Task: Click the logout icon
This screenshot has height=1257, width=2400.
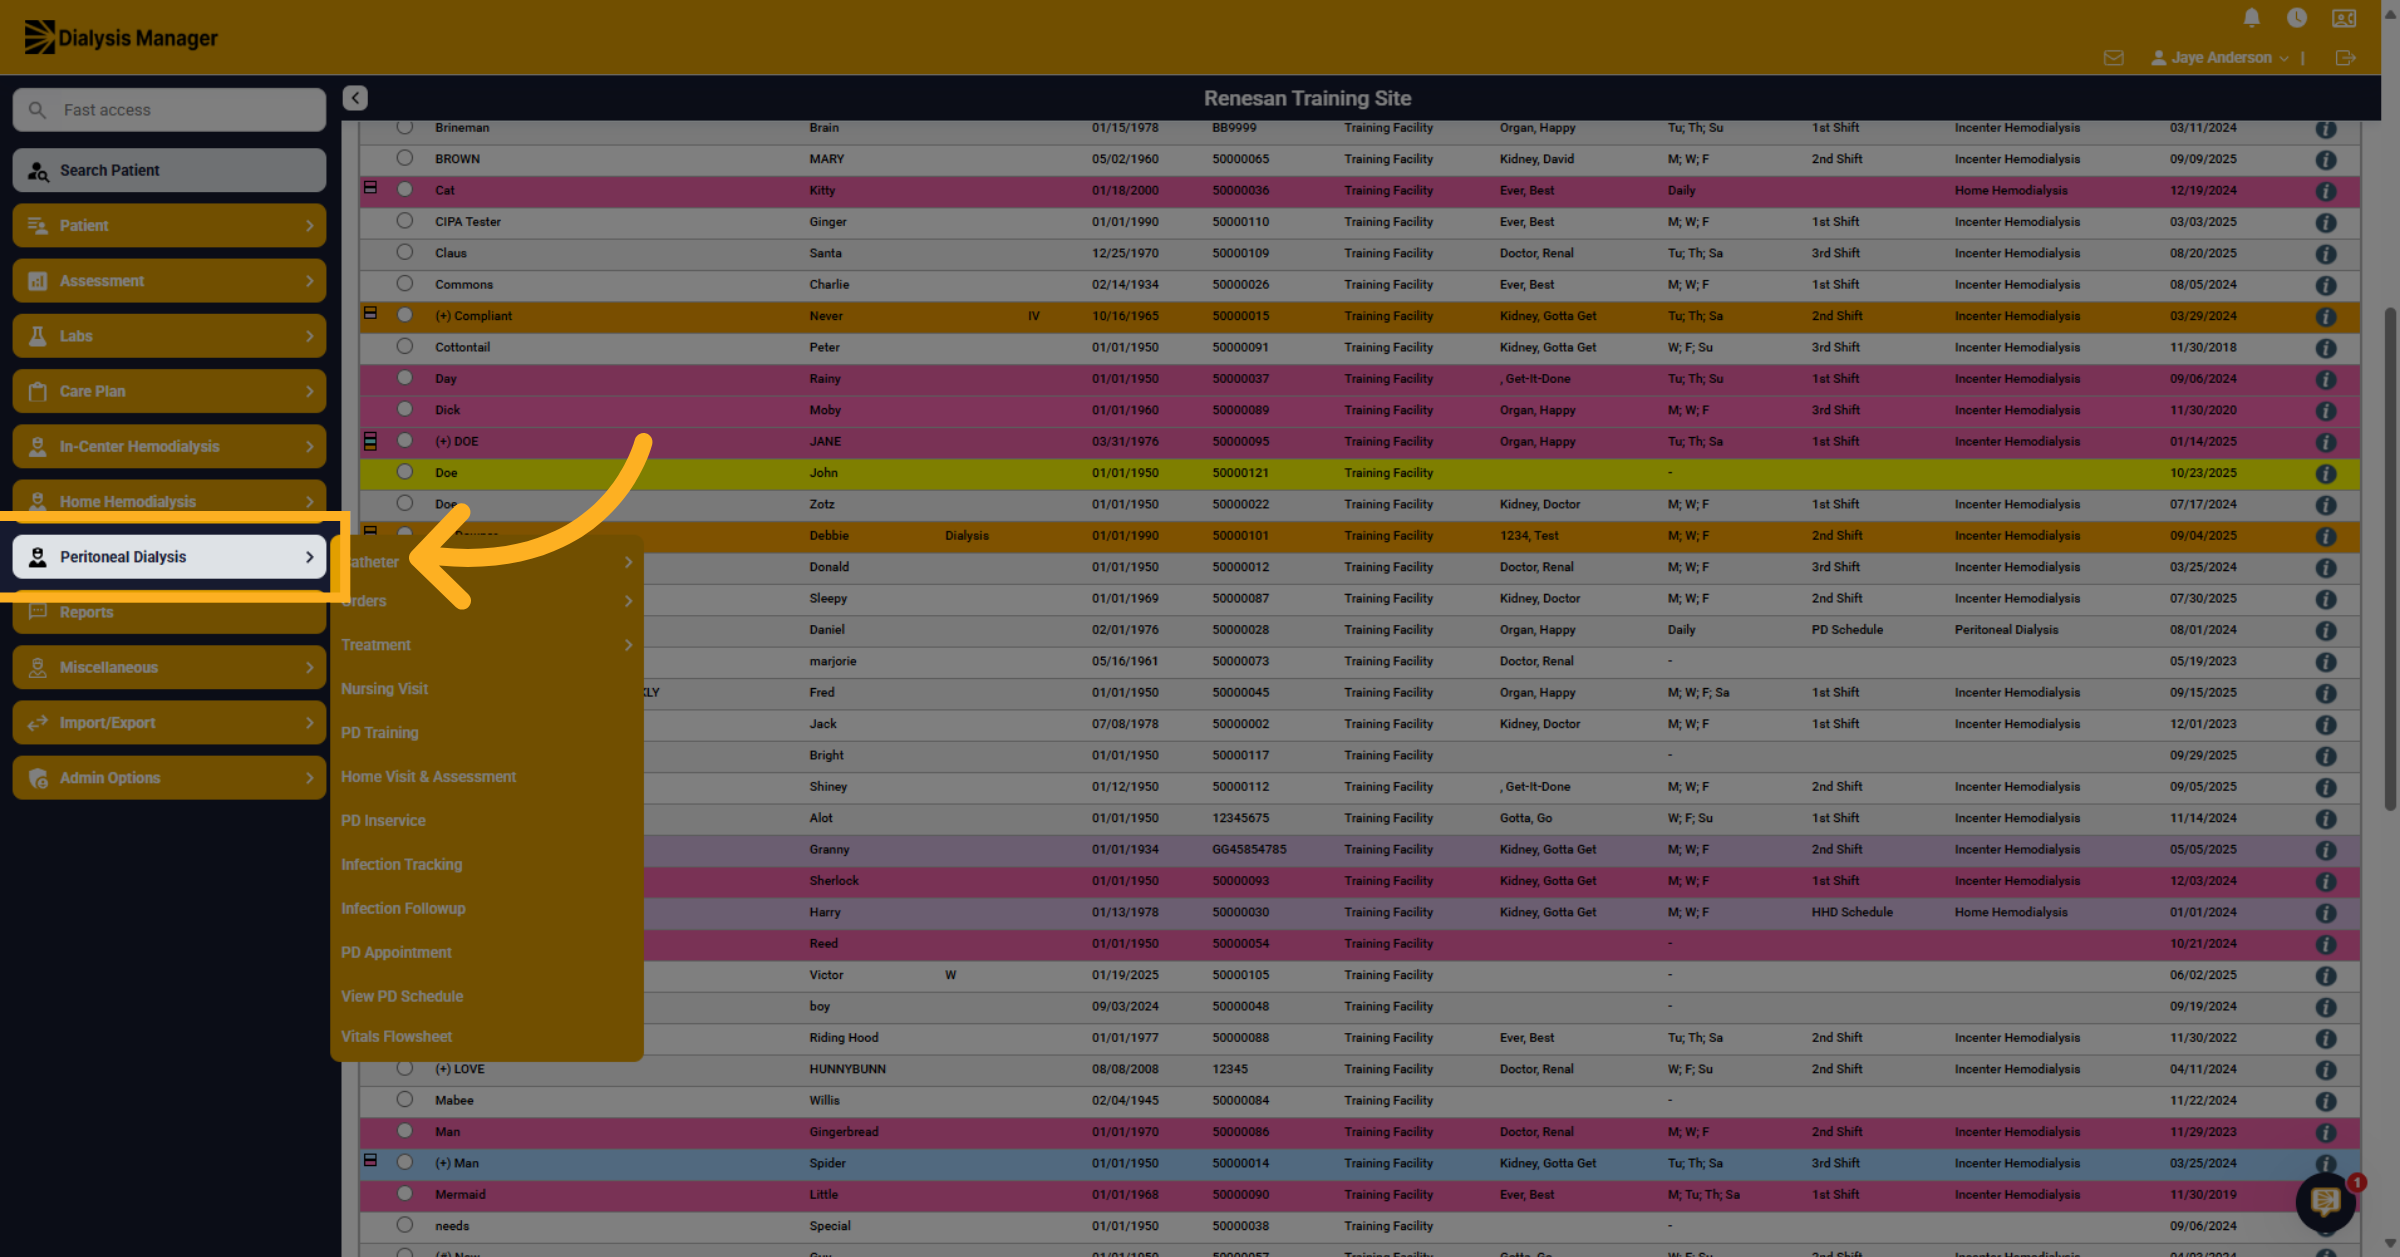Action: (x=2345, y=58)
